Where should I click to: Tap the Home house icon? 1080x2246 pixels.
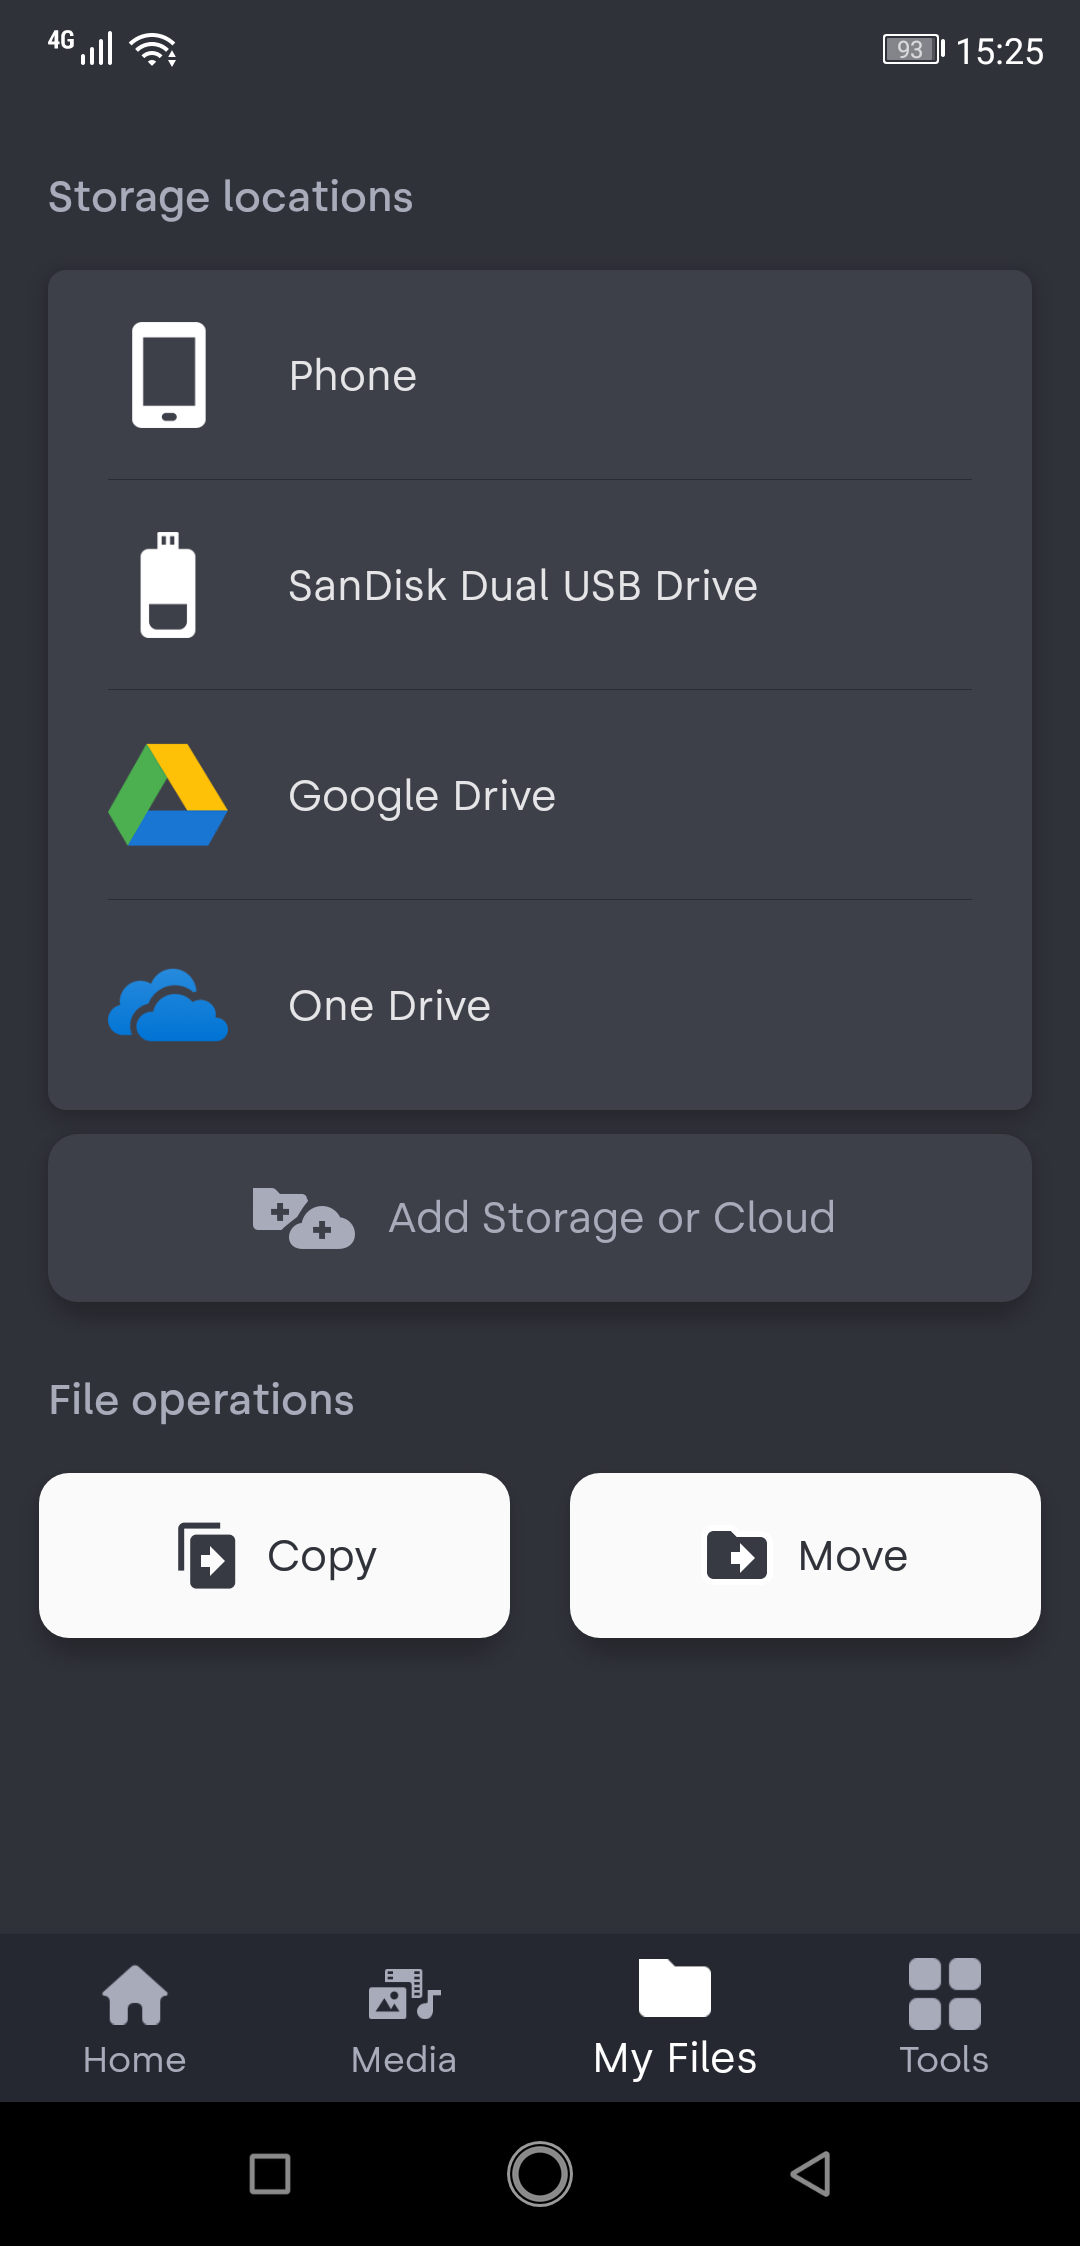pos(135,1995)
